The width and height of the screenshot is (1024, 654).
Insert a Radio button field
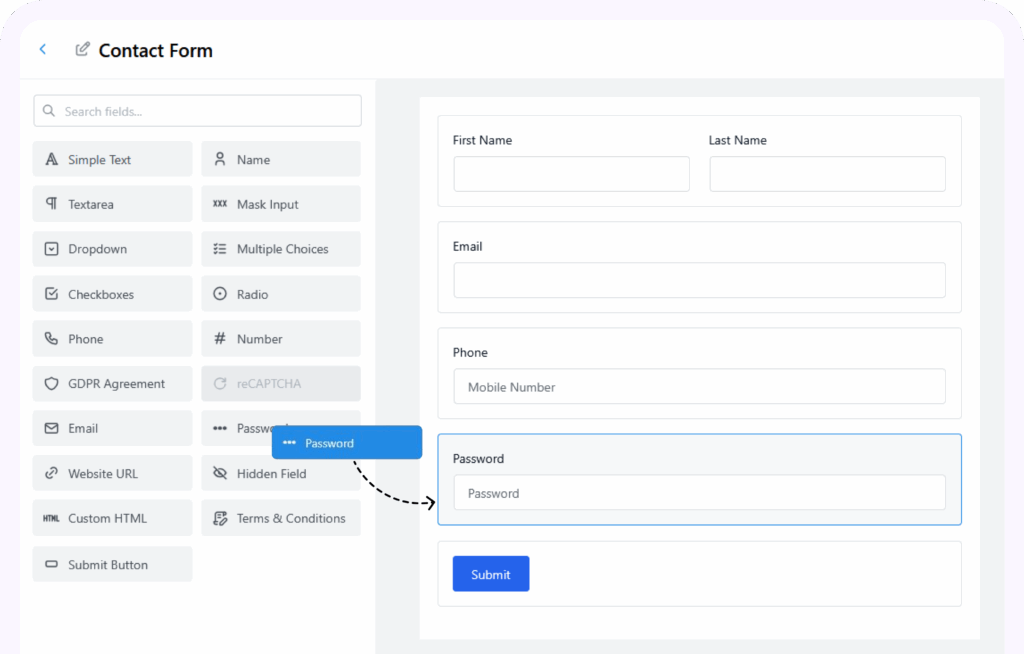point(281,293)
